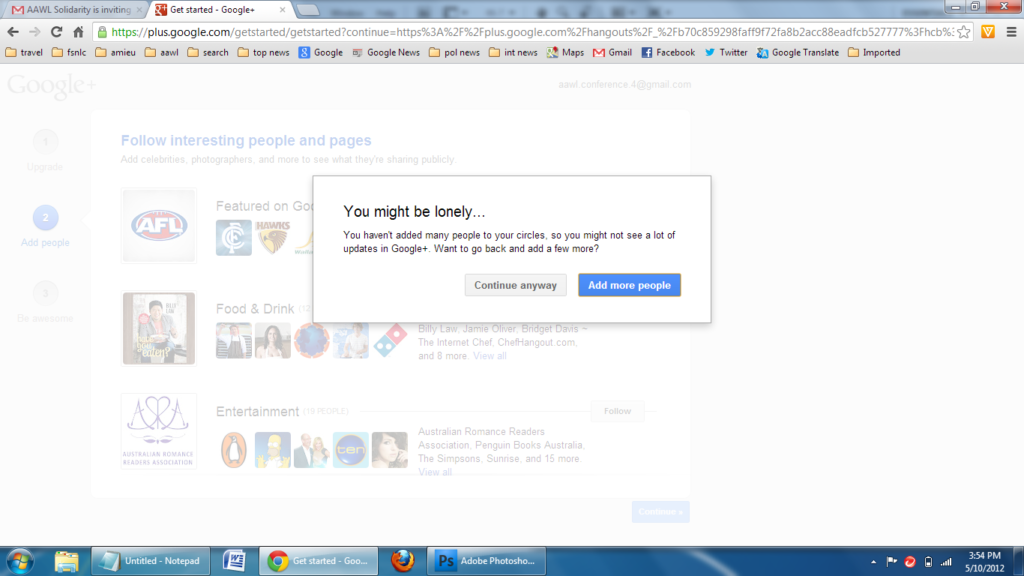Open the Maps bookmark
The height and width of the screenshot is (576, 1024).
(566, 52)
